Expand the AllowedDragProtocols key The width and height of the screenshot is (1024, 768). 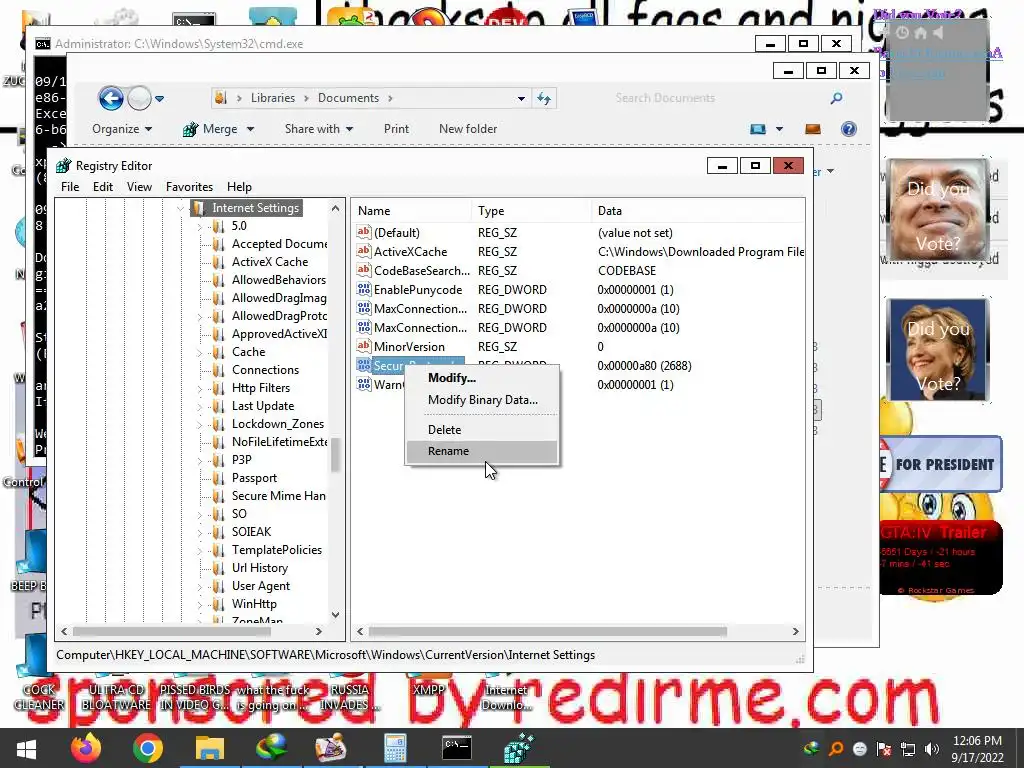point(200,316)
